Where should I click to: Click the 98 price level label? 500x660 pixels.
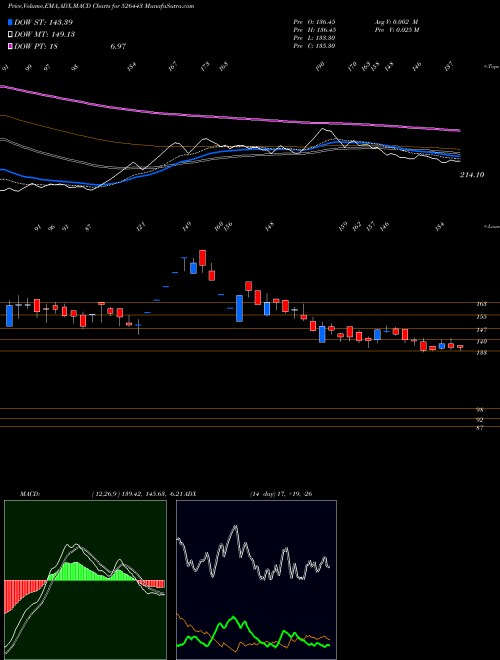coord(479,410)
